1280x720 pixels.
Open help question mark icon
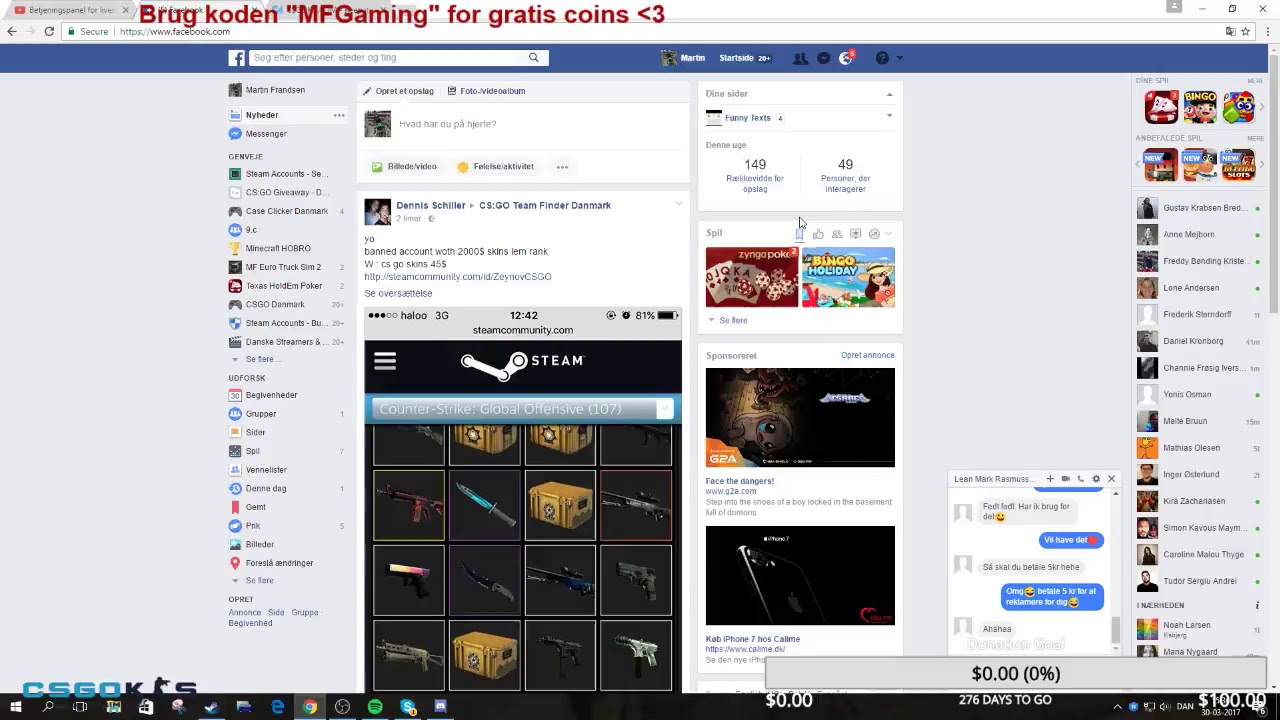pyautogui.click(x=882, y=58)
